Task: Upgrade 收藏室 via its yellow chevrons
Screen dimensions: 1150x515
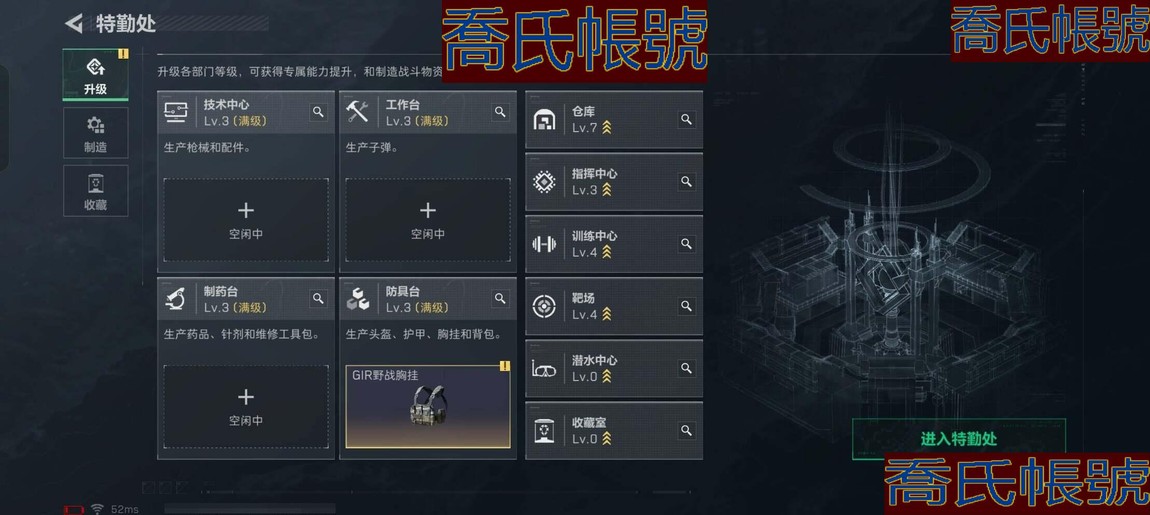Action: click(x=607, y=439)
